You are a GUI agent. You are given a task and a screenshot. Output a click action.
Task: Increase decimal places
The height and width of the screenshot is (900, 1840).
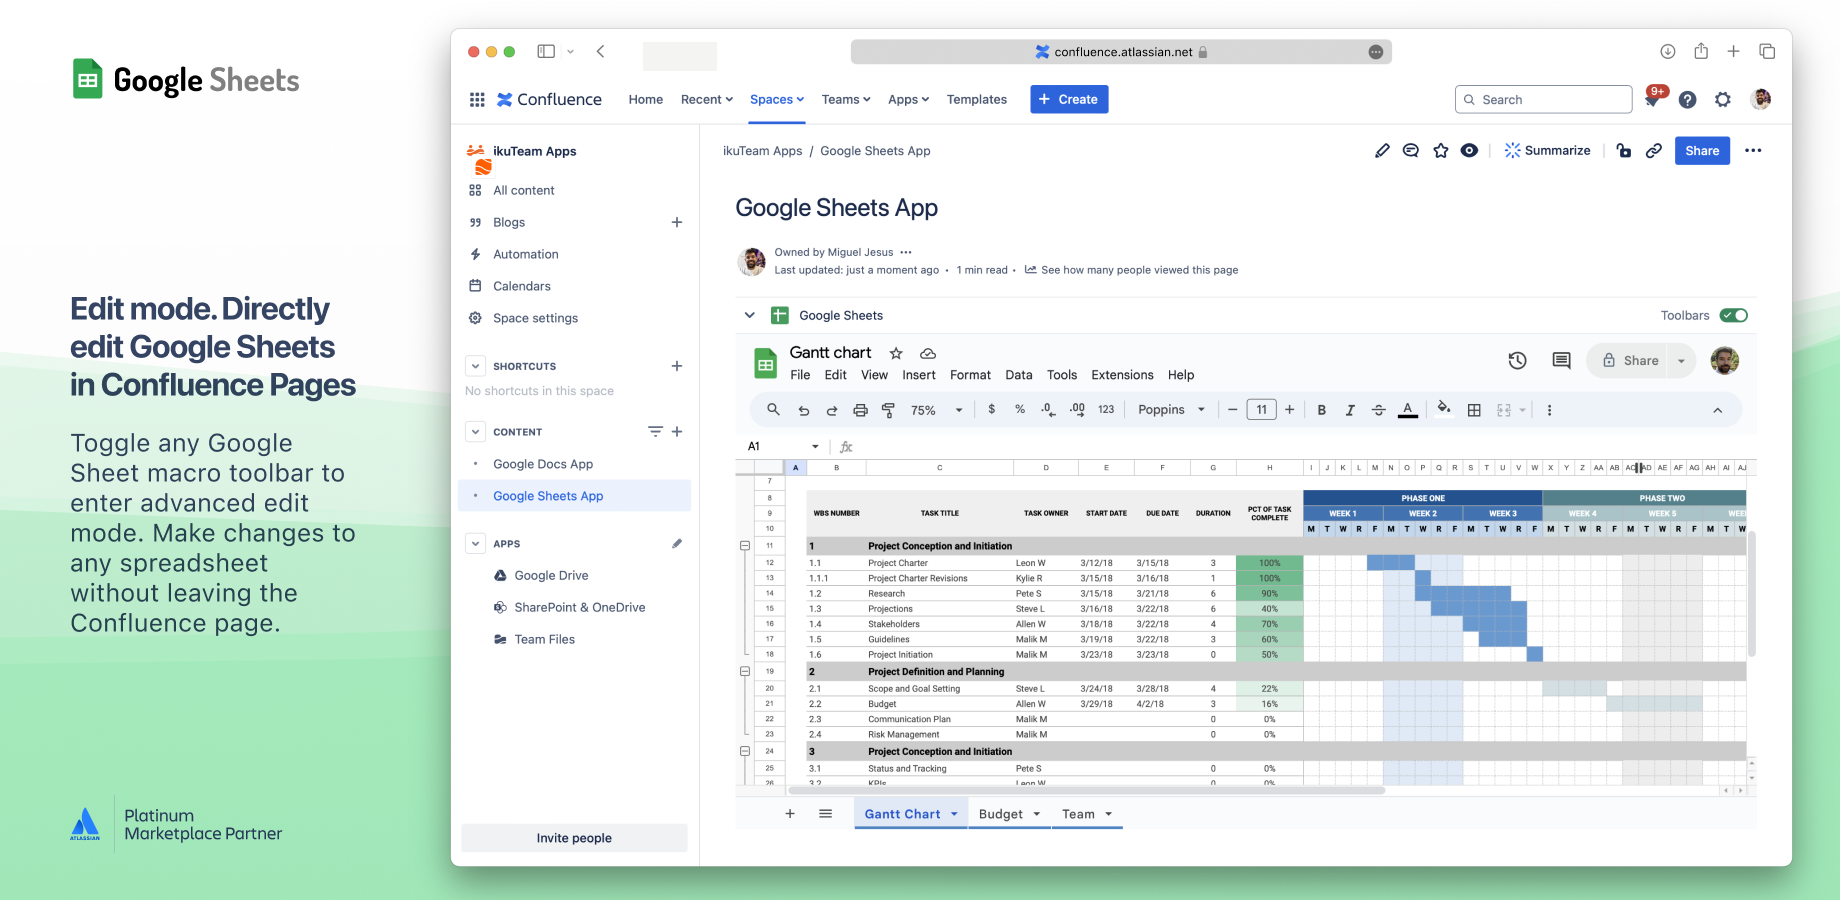pyautogui.click(x=1077, y=409)
